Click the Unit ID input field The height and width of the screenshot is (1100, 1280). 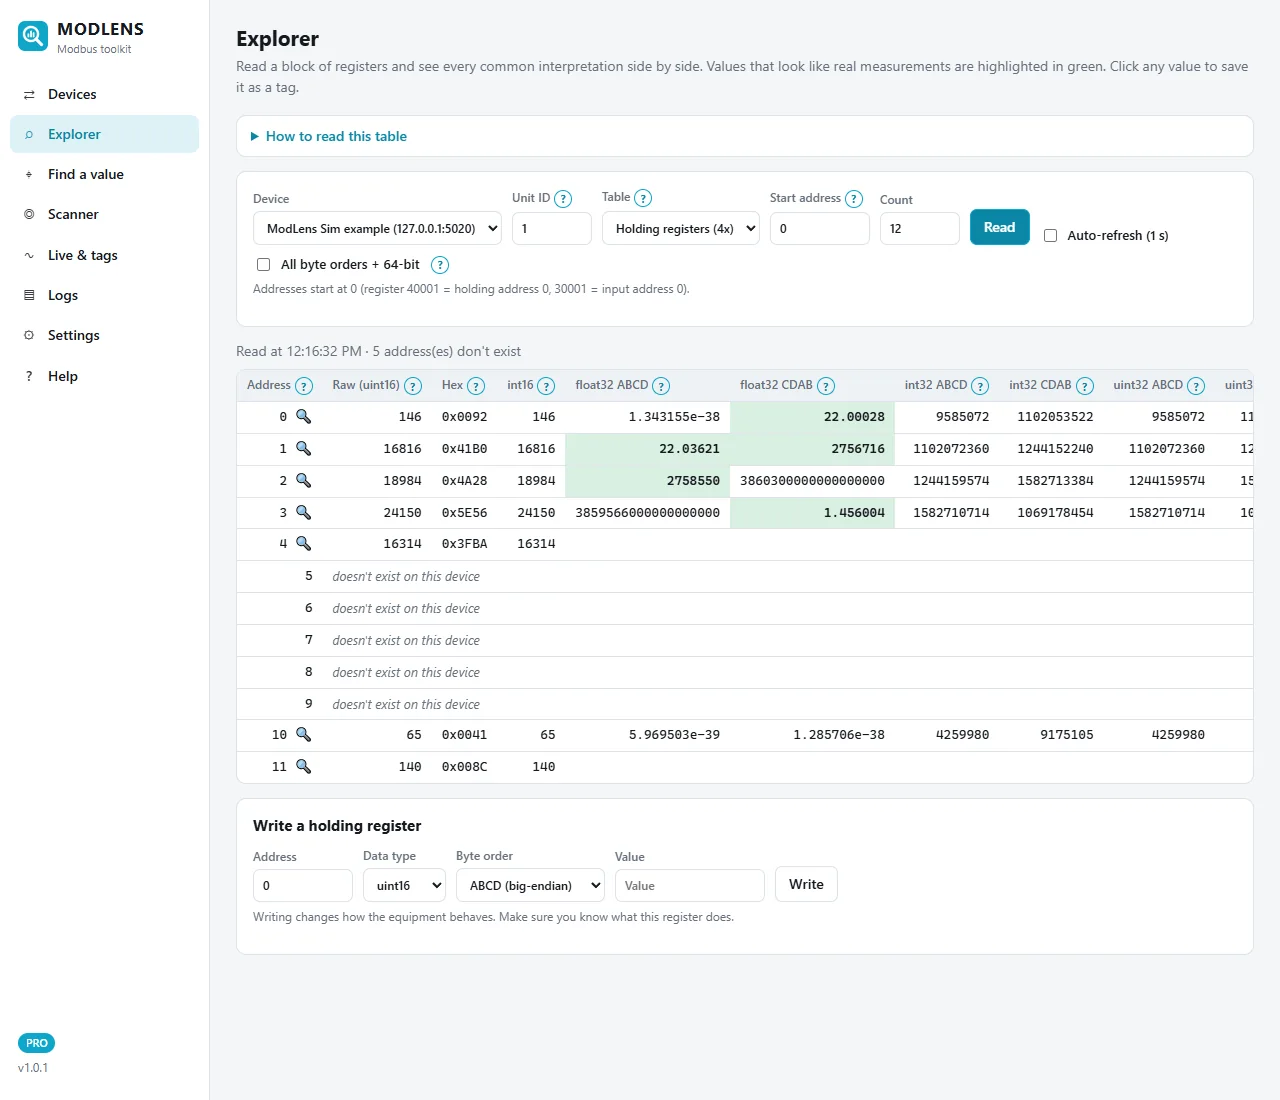tap(552, 228)
